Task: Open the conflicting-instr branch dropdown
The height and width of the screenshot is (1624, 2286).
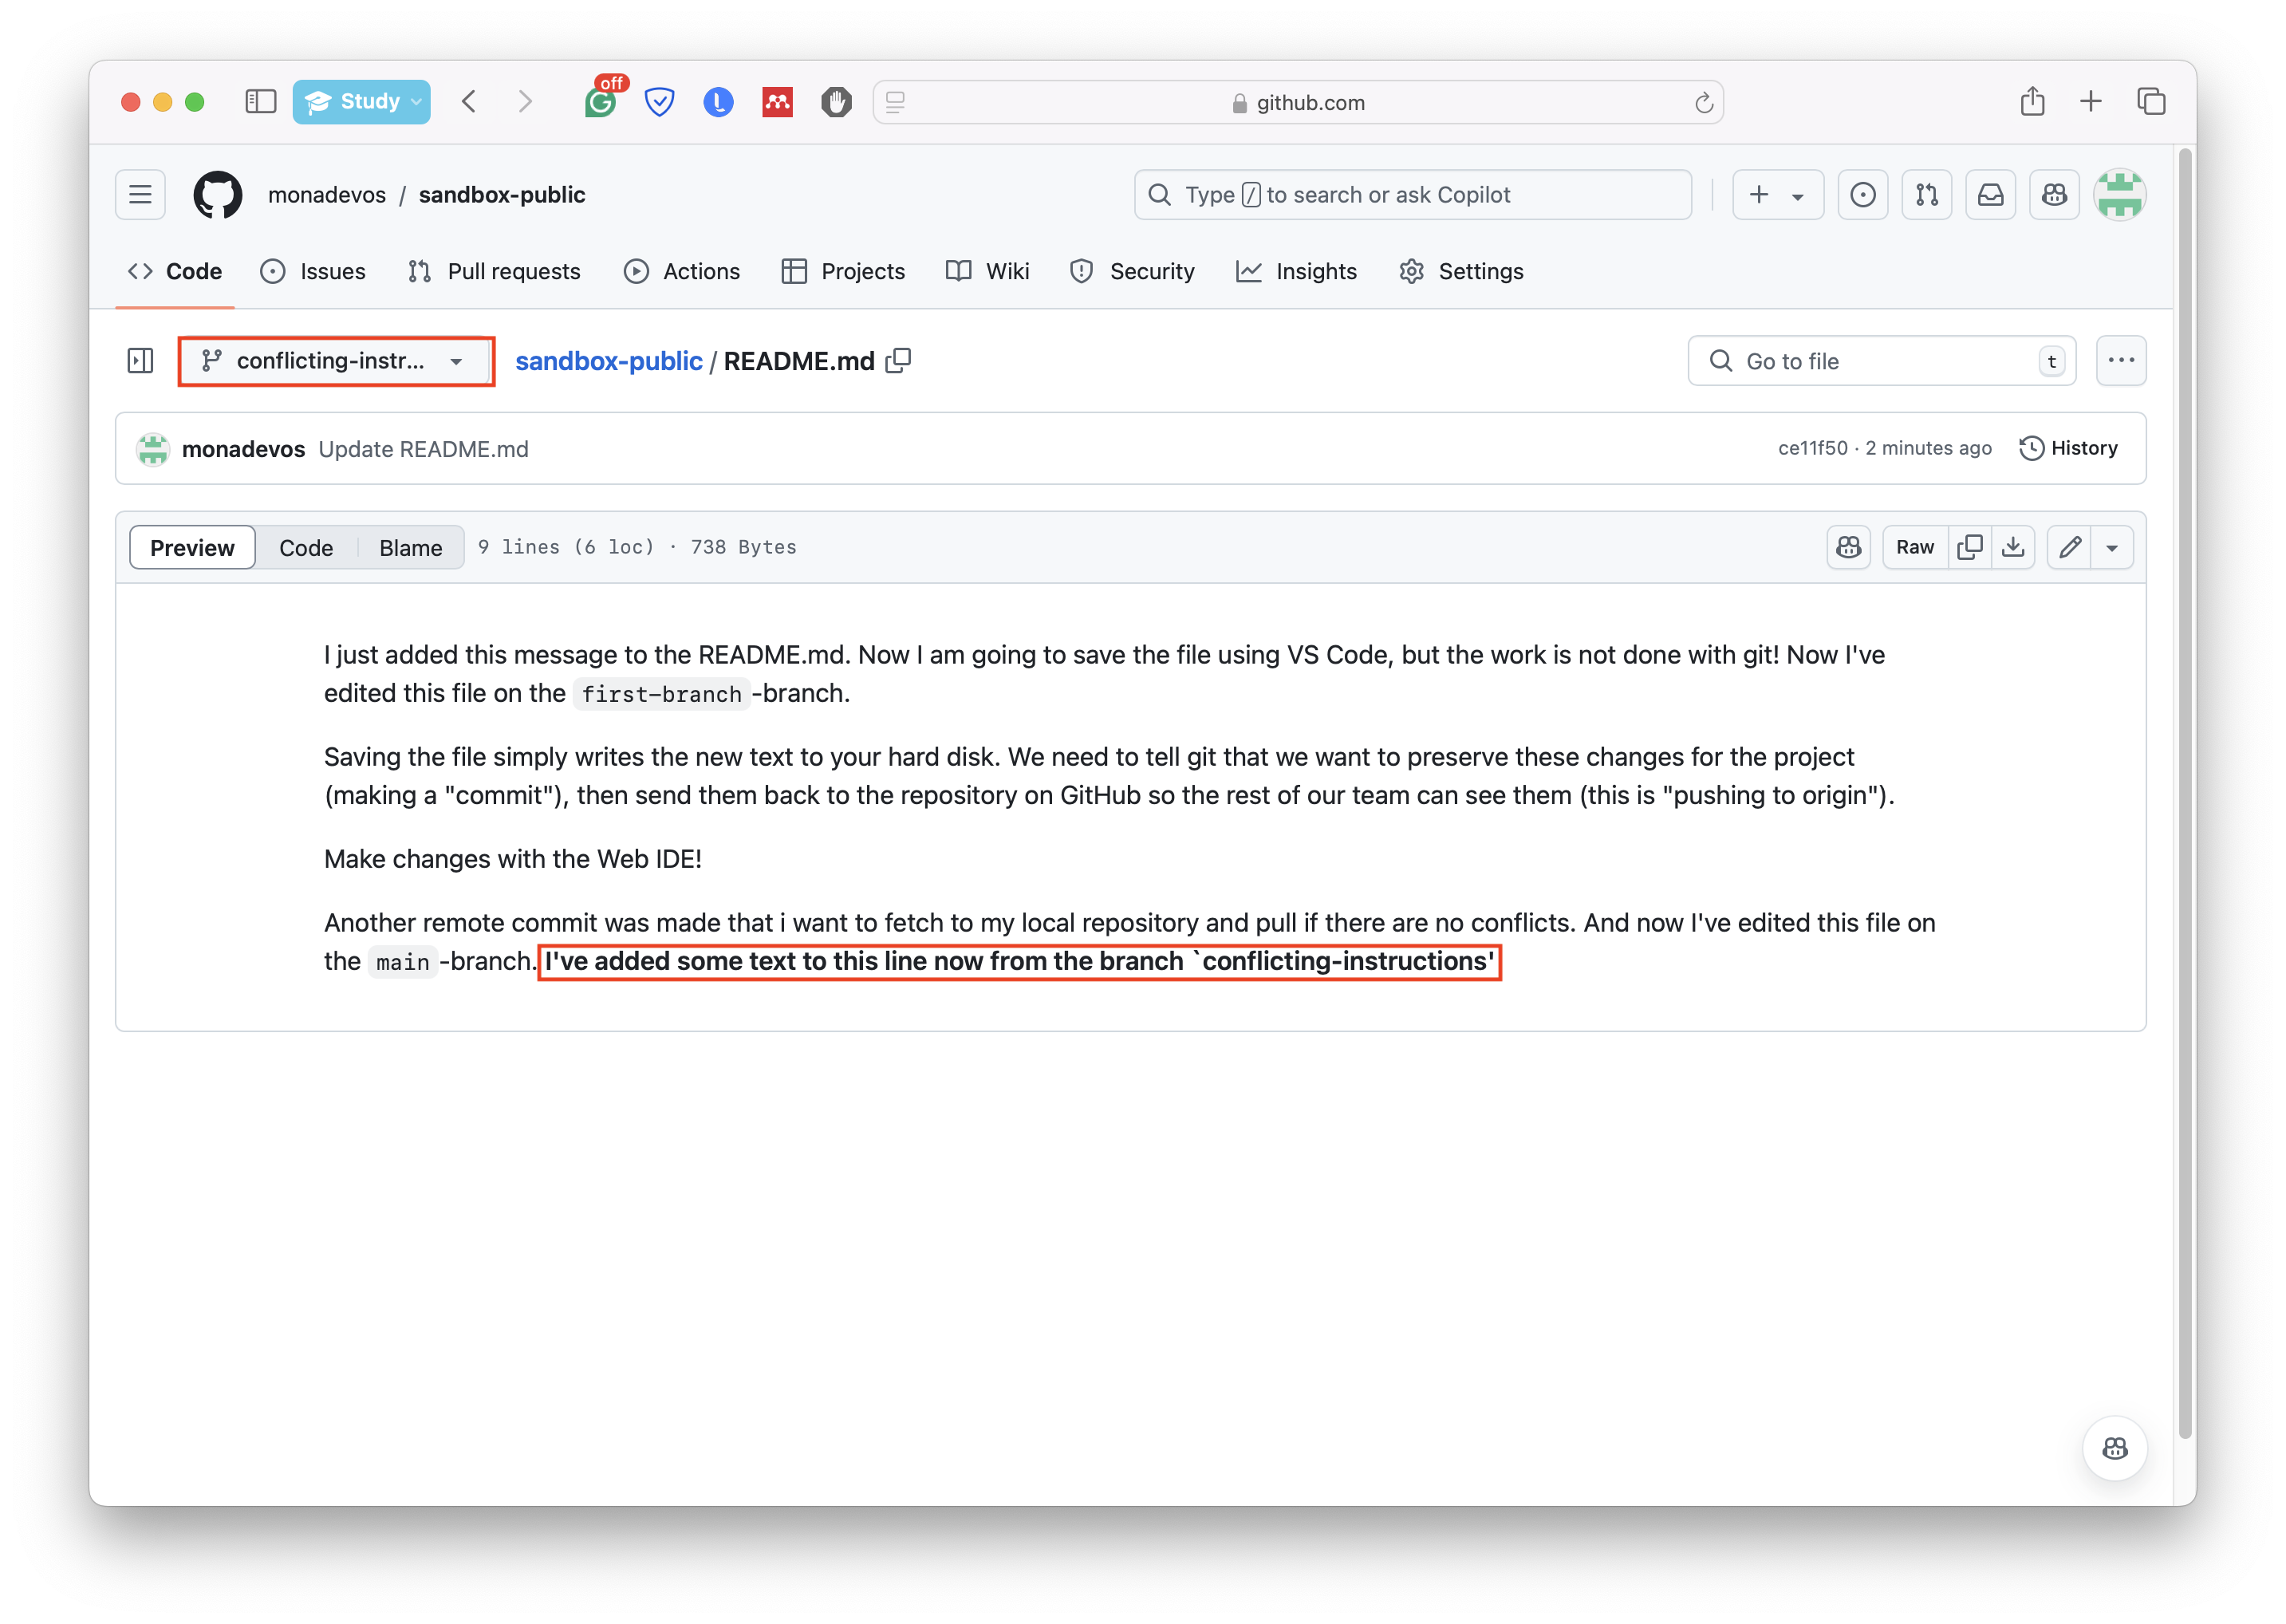Action: coord(335,361)
